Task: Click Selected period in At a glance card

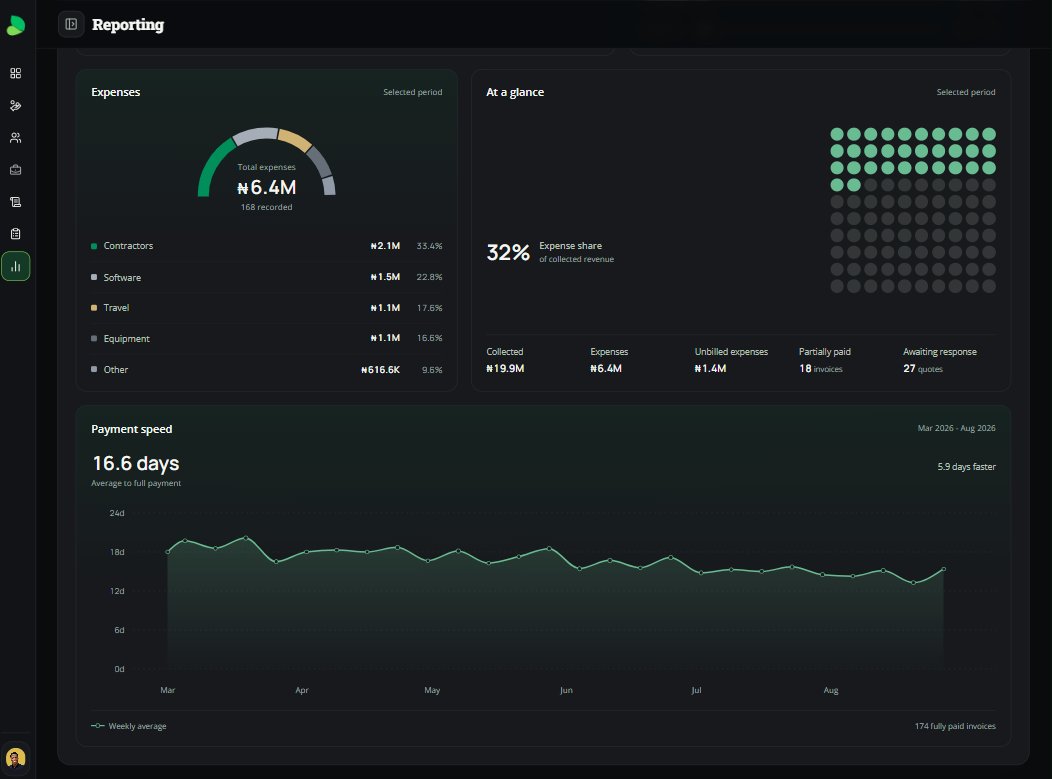Action: [x=965, y=92]
